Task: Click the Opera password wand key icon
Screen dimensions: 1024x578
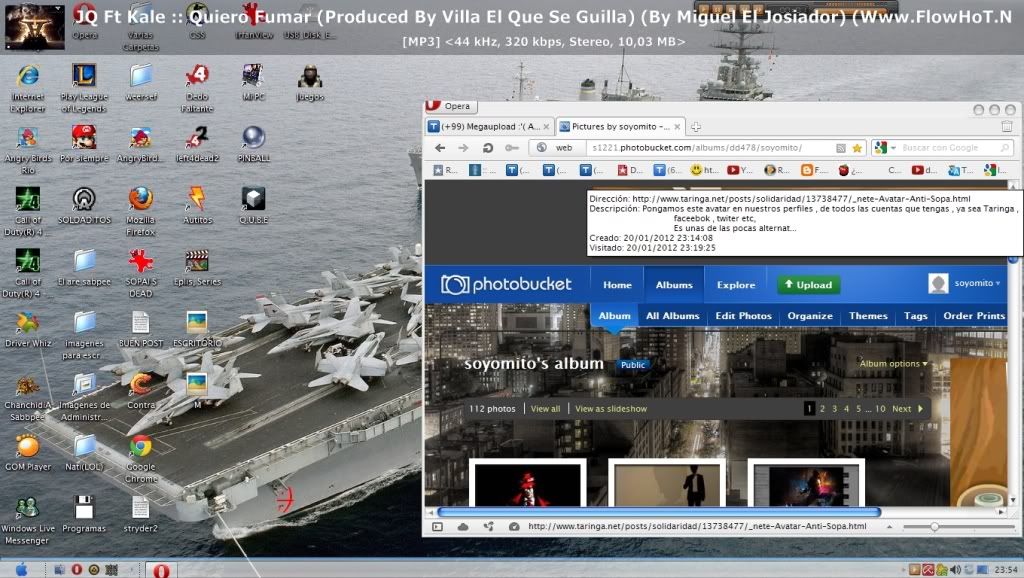Action: (511, 148)
